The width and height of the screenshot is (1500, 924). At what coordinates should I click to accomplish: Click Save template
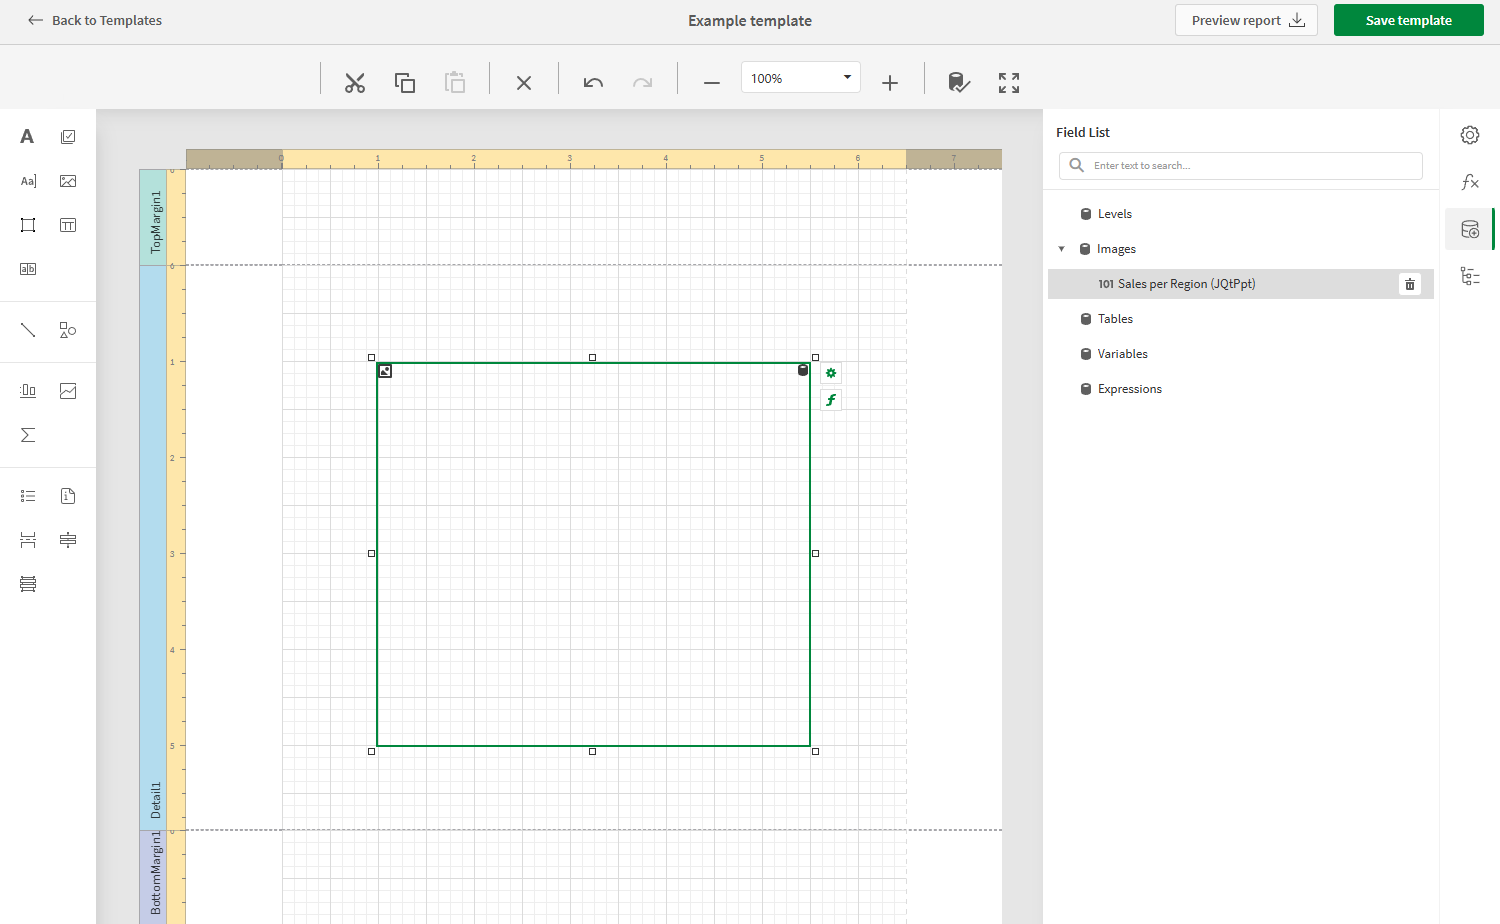pyautogui.click(x=1408, y=20)
